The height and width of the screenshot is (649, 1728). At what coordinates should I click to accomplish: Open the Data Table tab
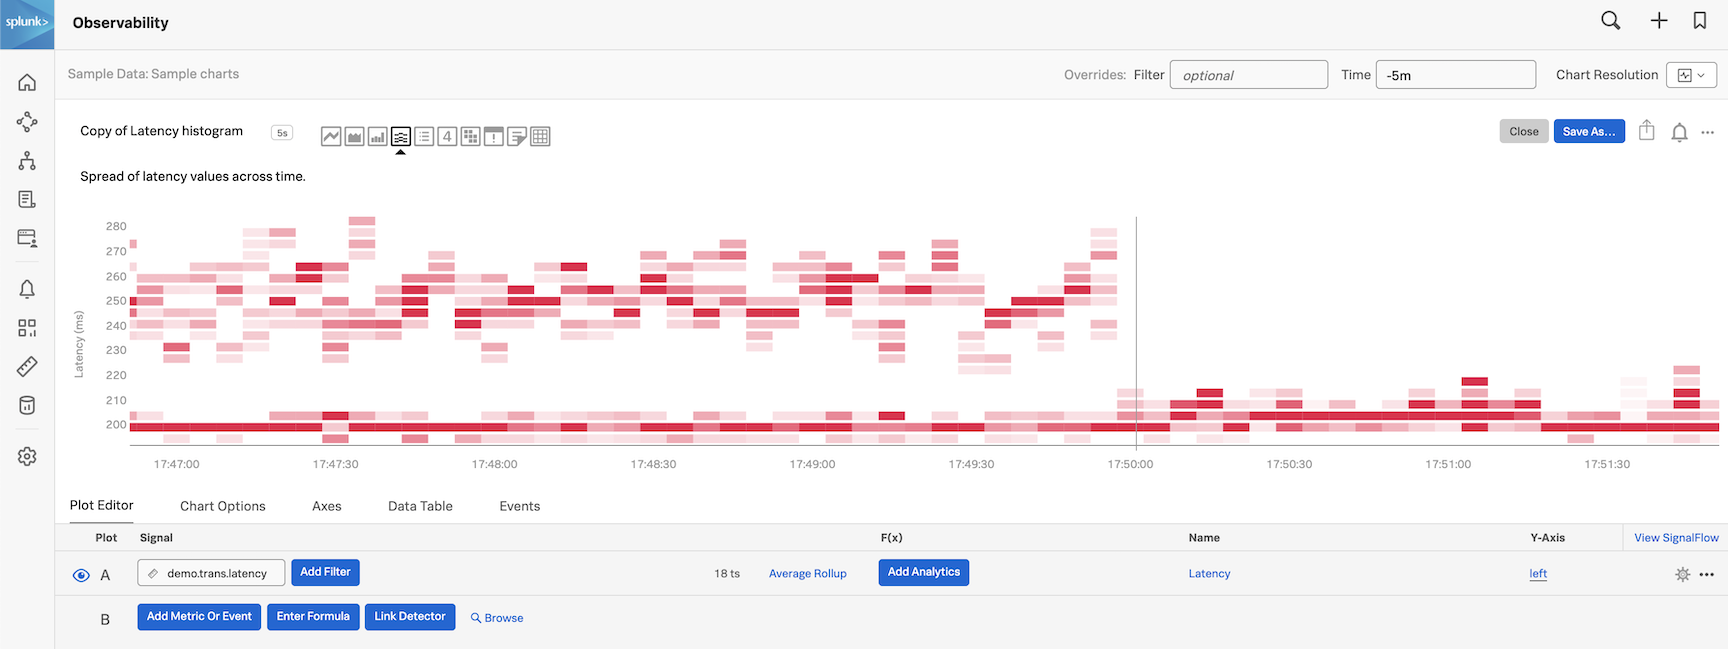(x=420, y=506)
